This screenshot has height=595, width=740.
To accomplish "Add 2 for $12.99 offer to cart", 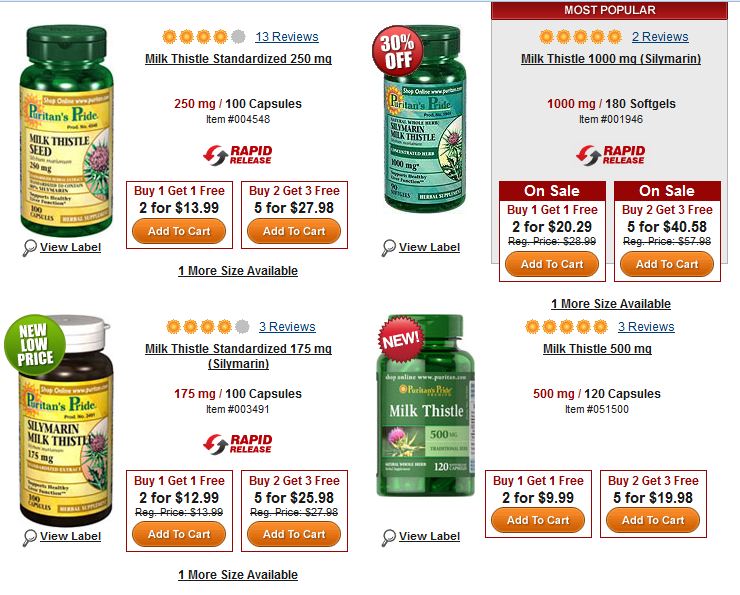I will point(179,534).
